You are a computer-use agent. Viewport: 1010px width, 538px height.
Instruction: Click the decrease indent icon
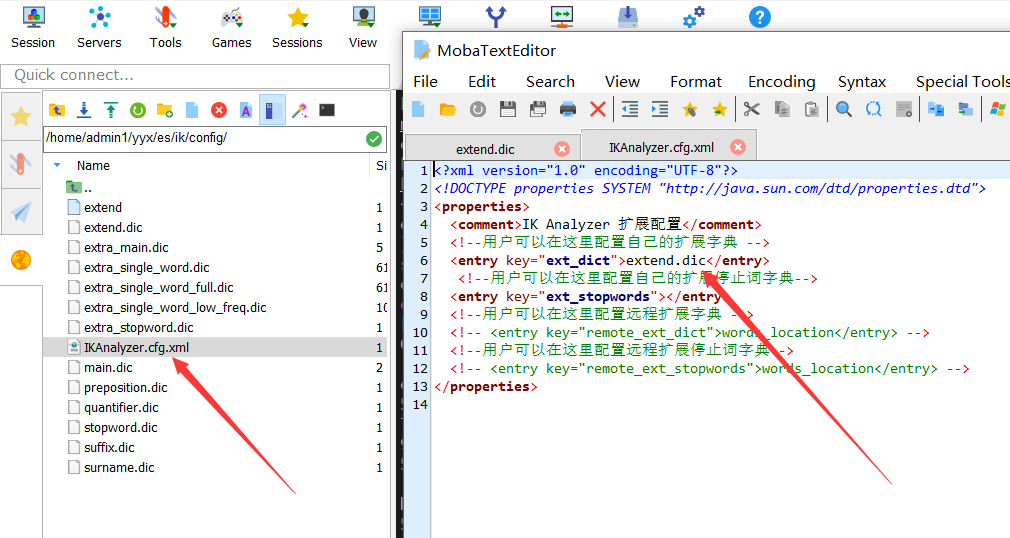pos(630,109)
